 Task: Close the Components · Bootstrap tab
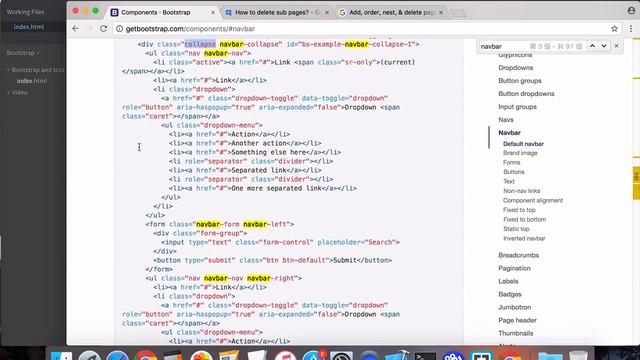click(213, 13)
